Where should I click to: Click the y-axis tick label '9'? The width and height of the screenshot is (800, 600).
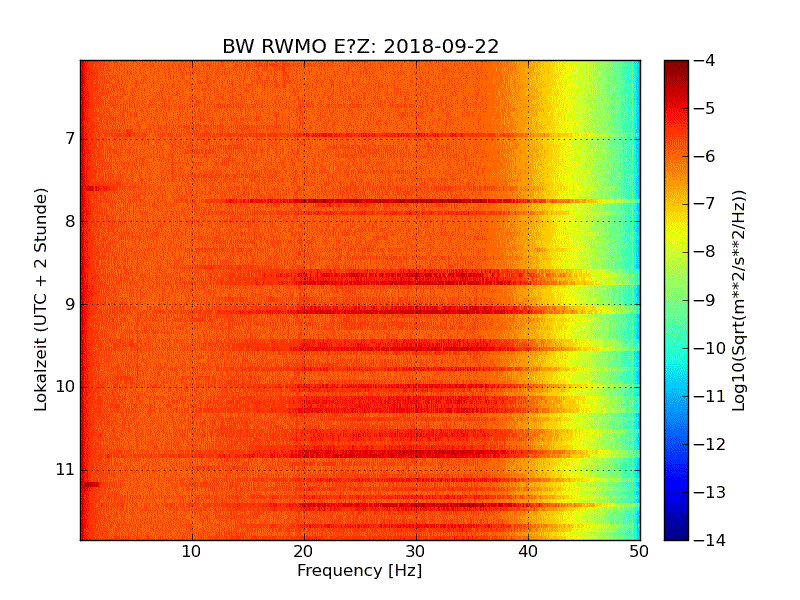(x=70, y=304)
